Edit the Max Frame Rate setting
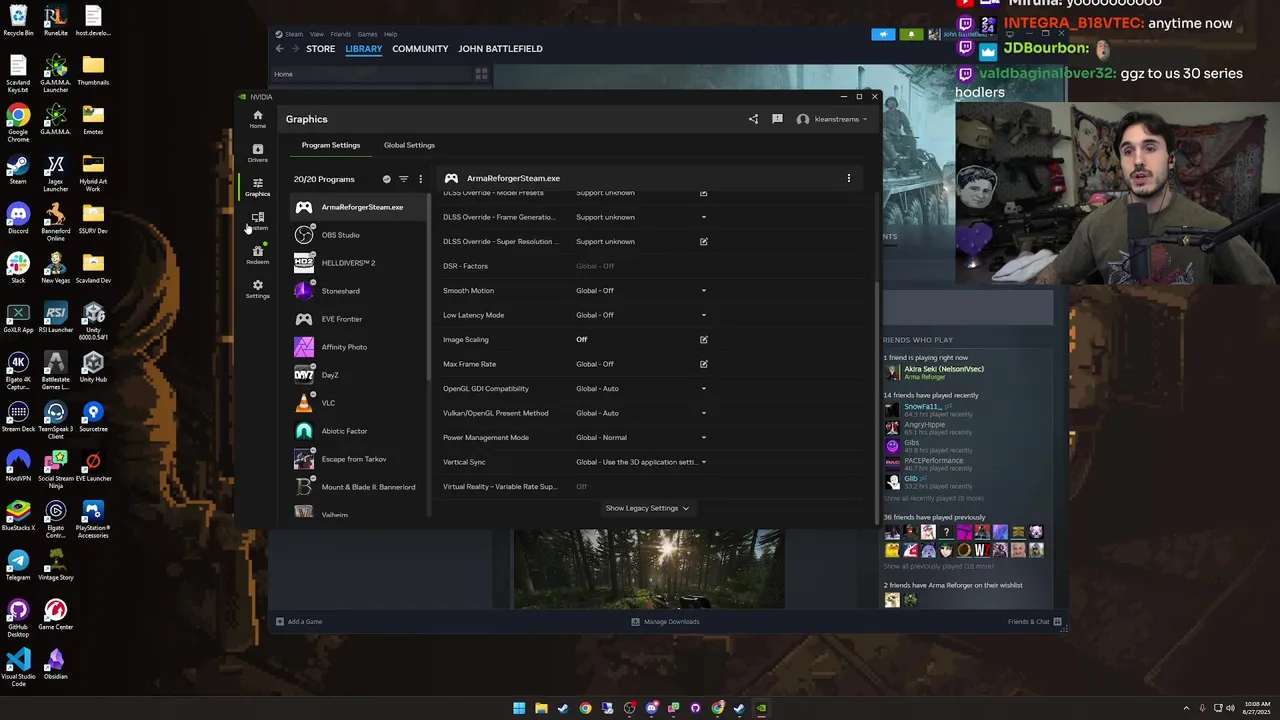 pos(703,364)
